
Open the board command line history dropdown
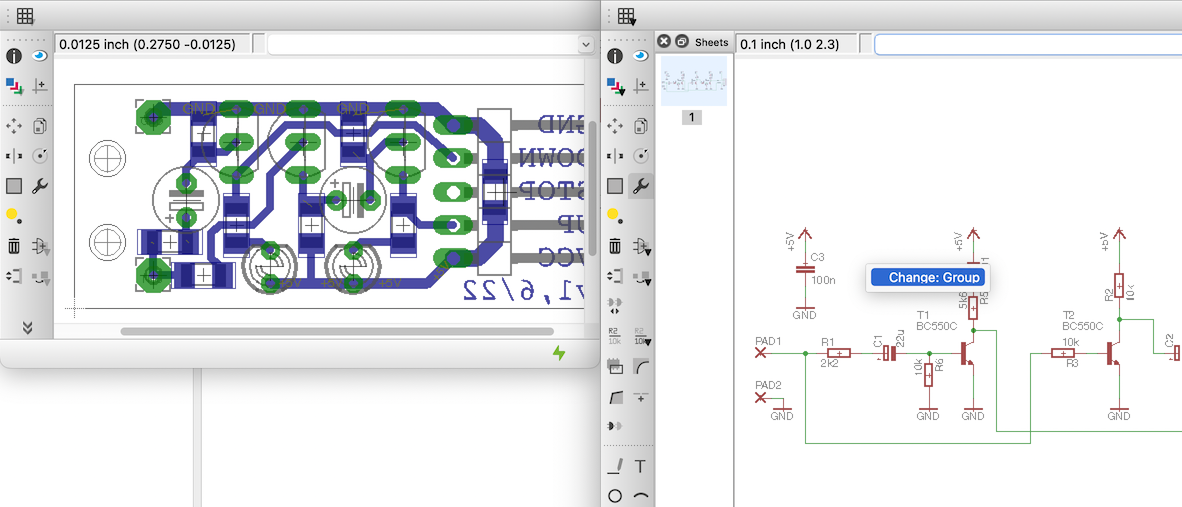(585, 44)
